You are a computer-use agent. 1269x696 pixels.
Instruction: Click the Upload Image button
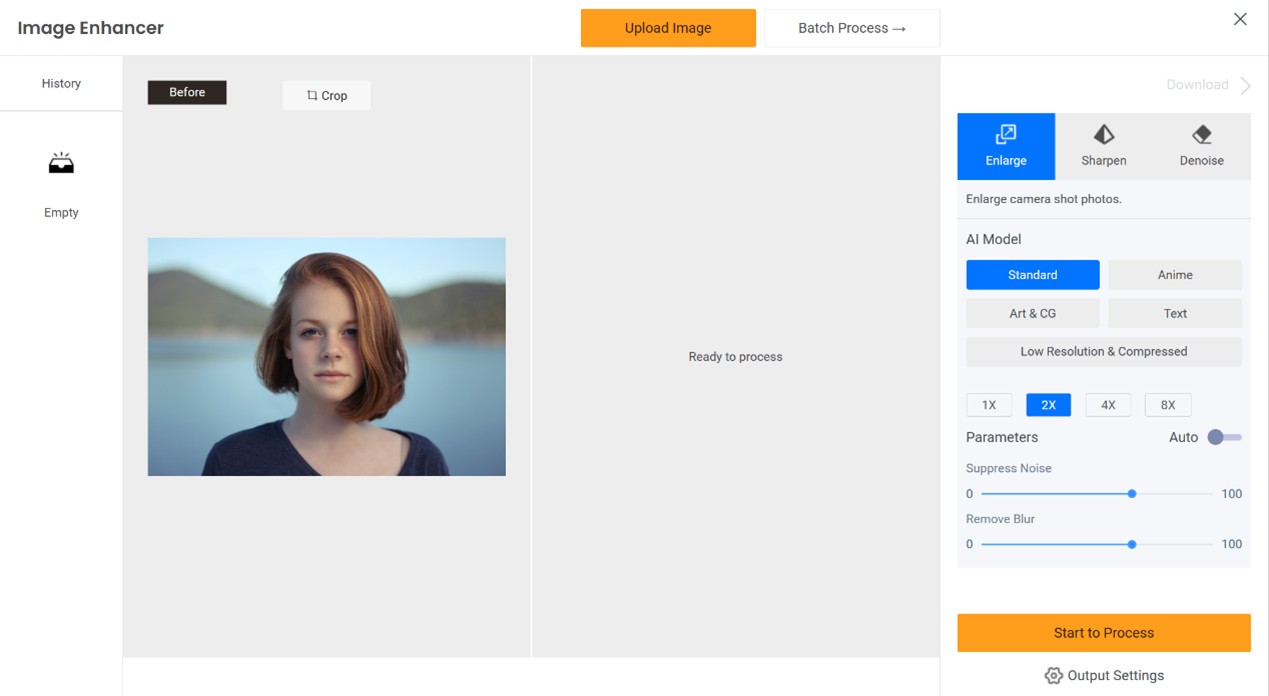click(x=668, y=28)
